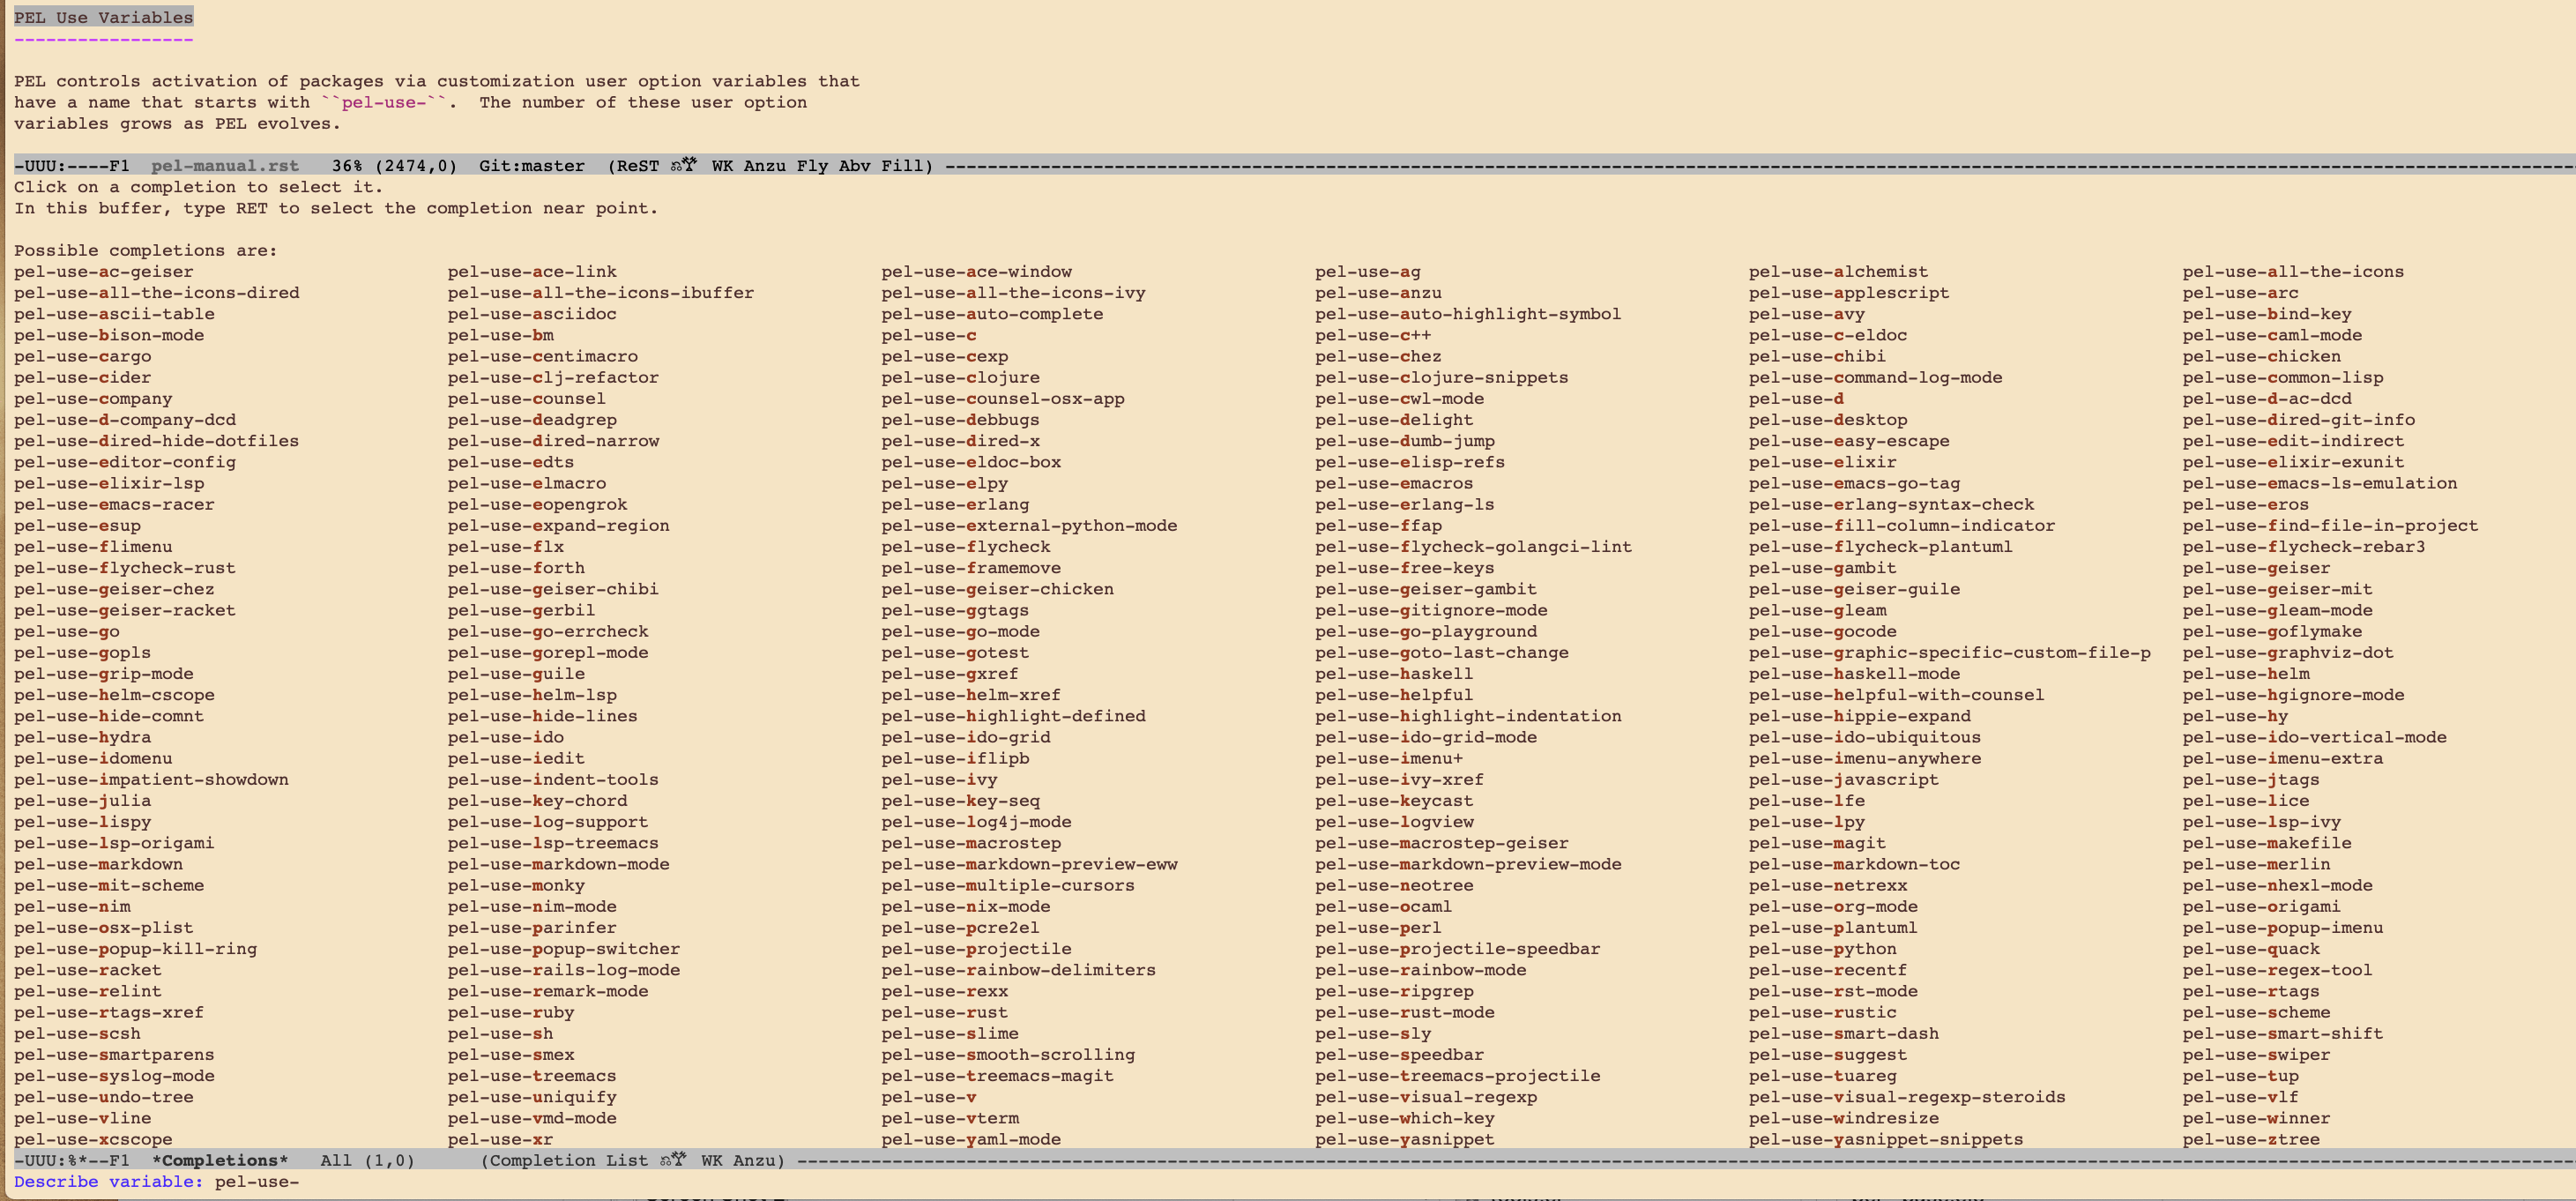Select pel-use-yasnippet-snippets completion
The image size is (2576, 1201).
coord(1886,1139)
